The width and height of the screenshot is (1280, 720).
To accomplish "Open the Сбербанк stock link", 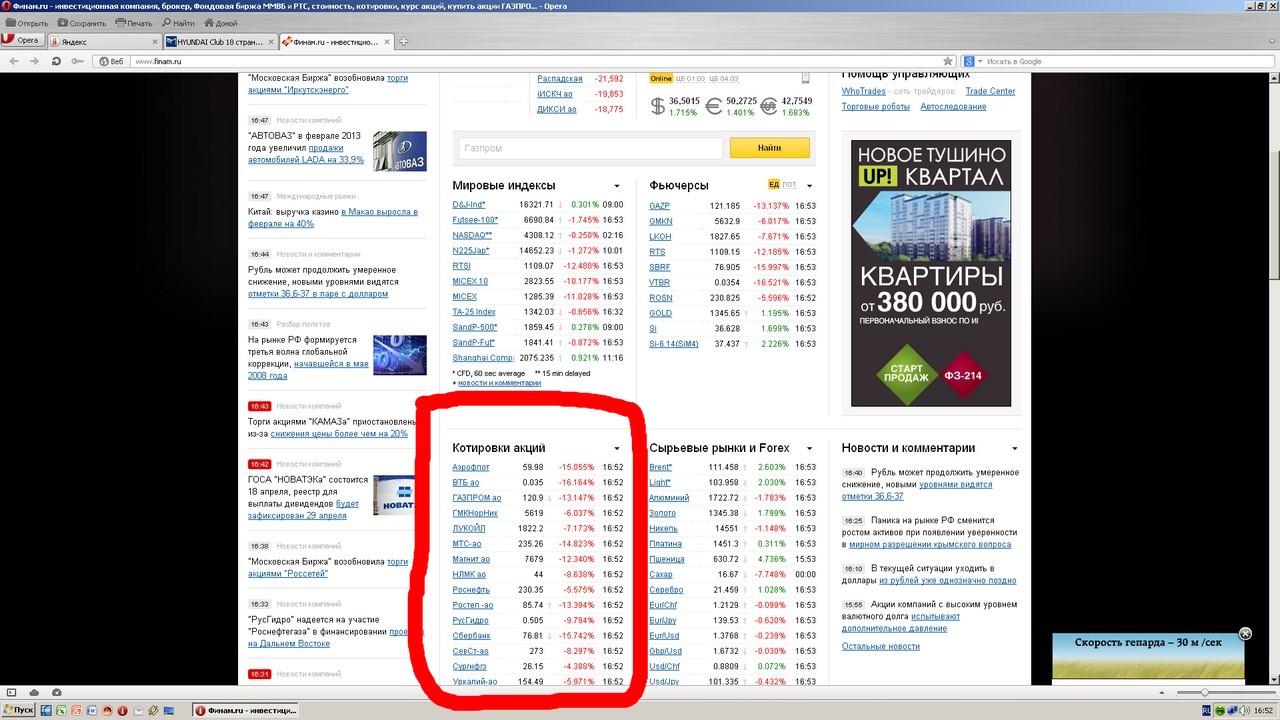I will (x=472, y=636).
